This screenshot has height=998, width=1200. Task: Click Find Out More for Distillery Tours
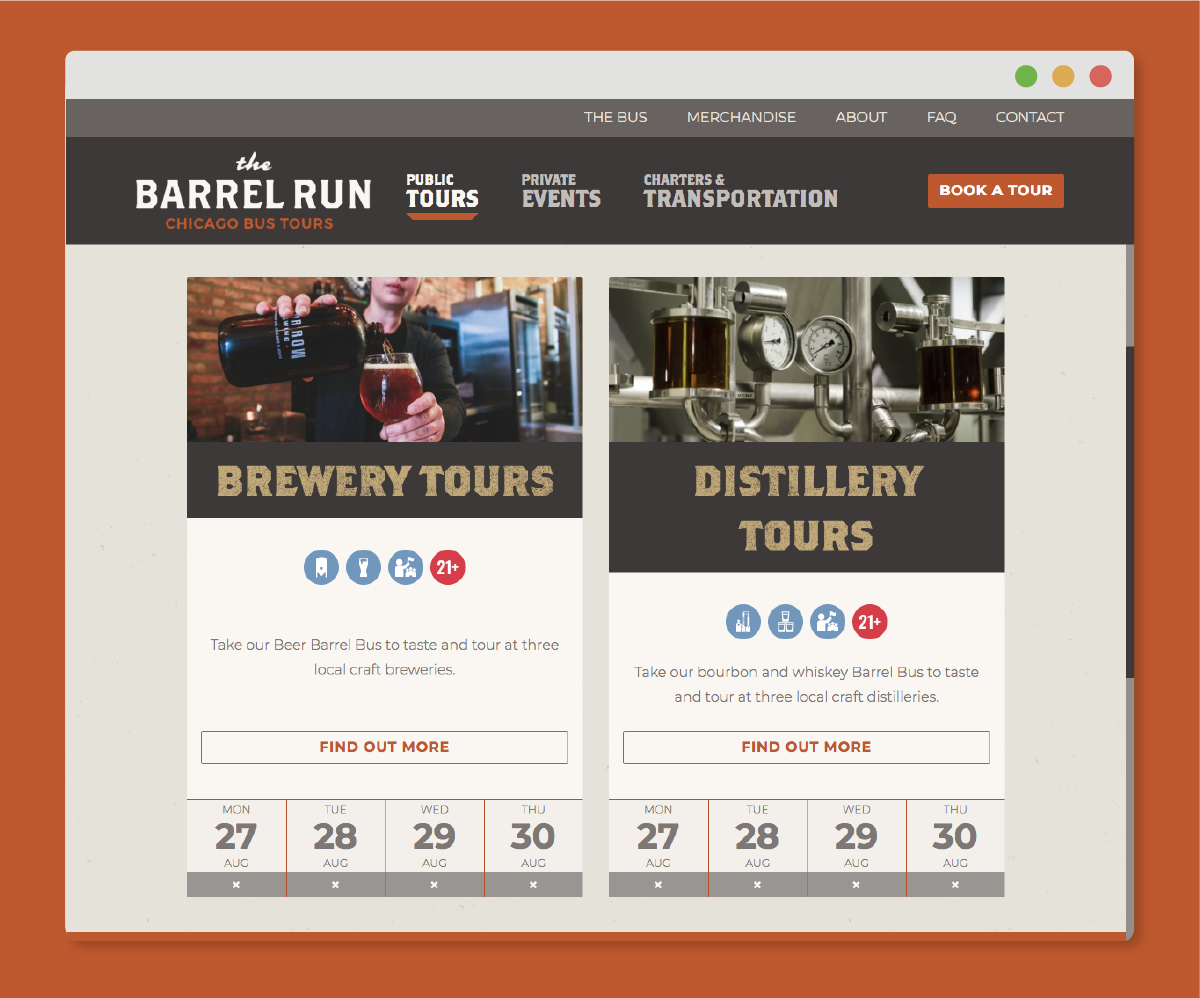[806, 747]
